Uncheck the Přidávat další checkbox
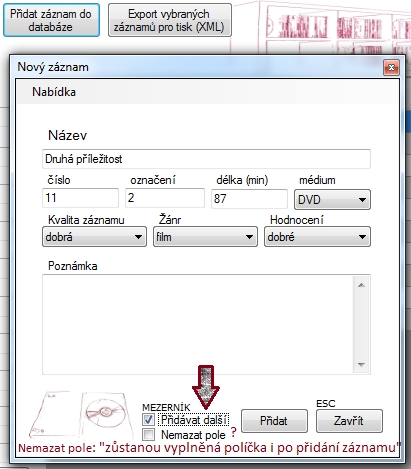Image resolution: width=411 pixels, height=469 pixels. point(148,420)
